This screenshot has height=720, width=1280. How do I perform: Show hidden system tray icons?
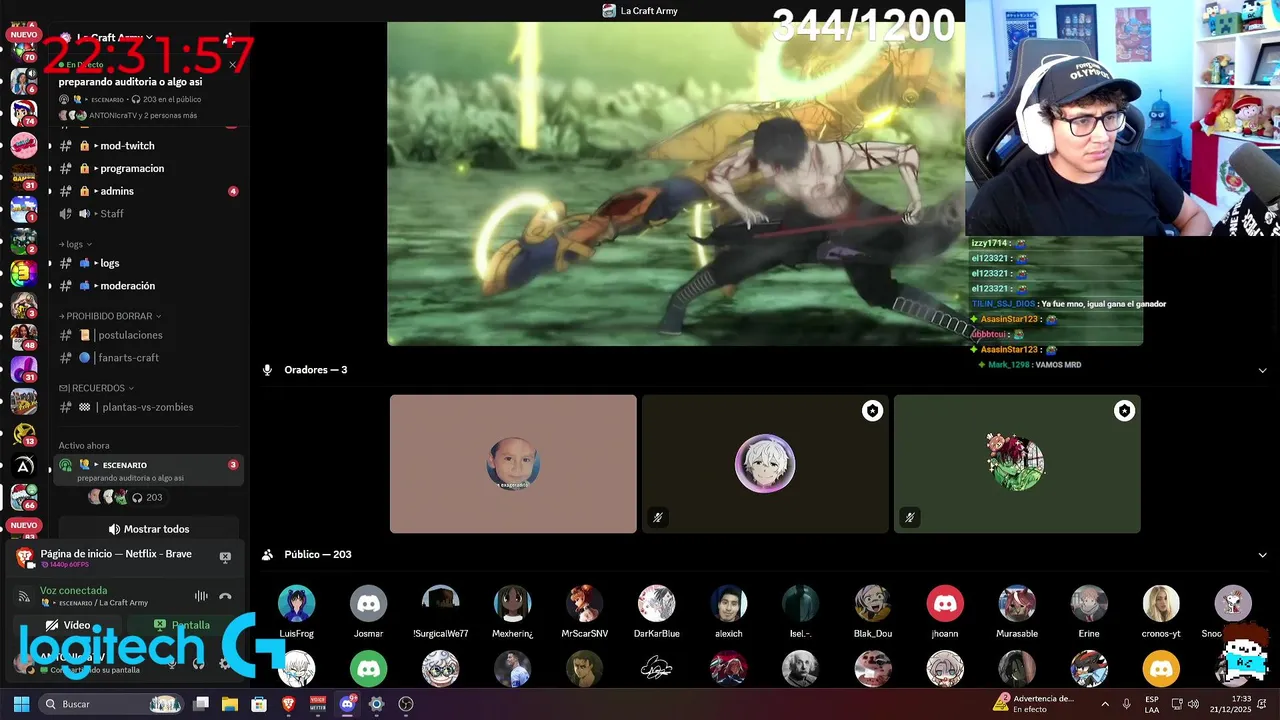point(1105,704)
